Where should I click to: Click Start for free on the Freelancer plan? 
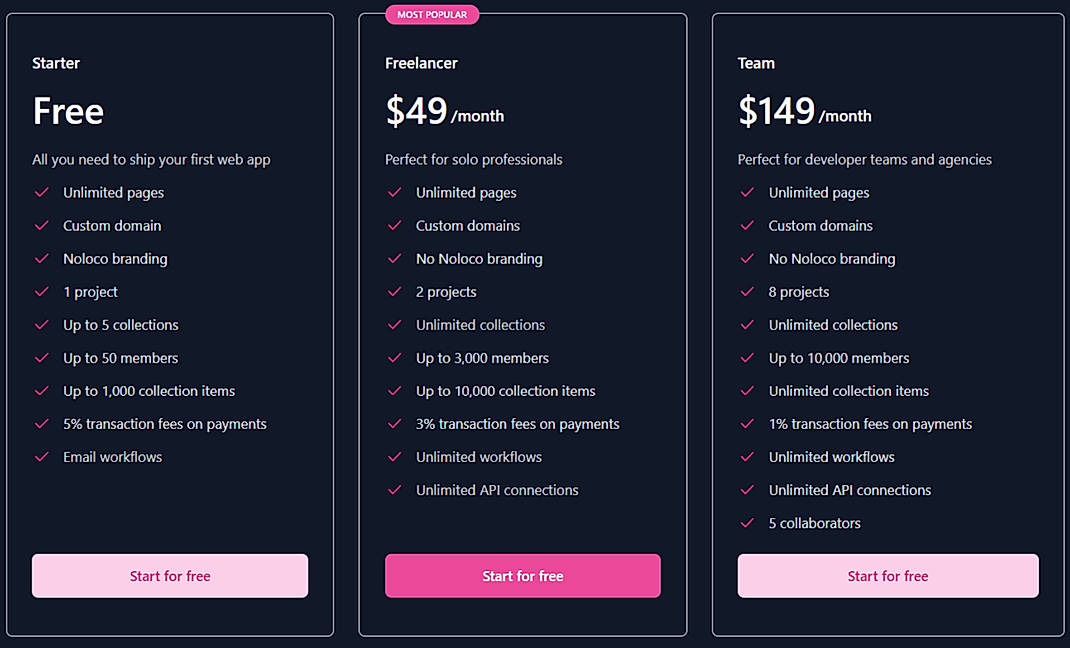tap(522, 576)
